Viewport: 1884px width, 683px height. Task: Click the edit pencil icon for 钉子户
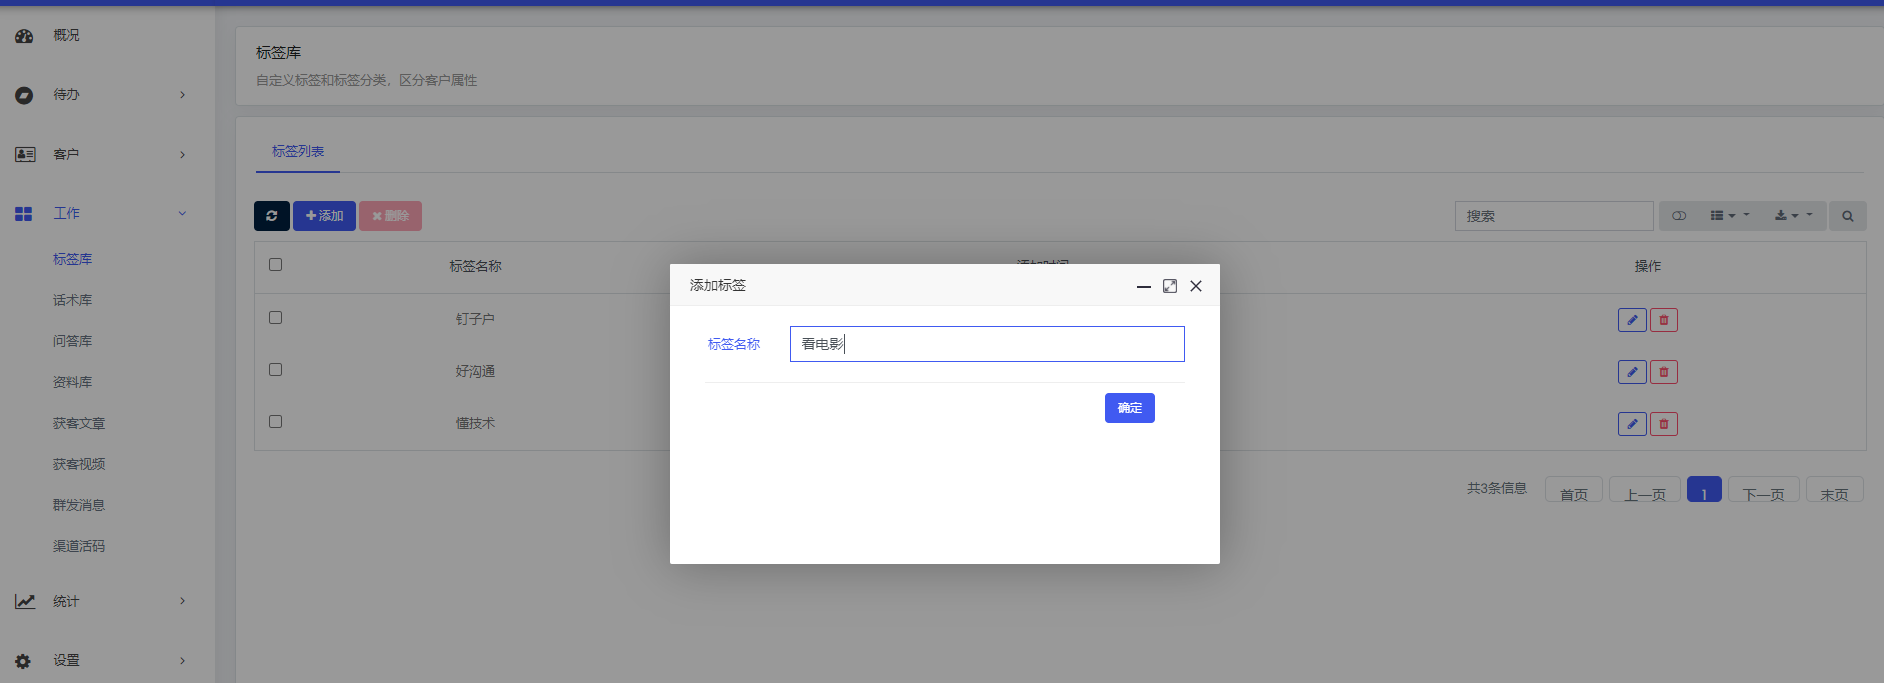pos(1631,320)
